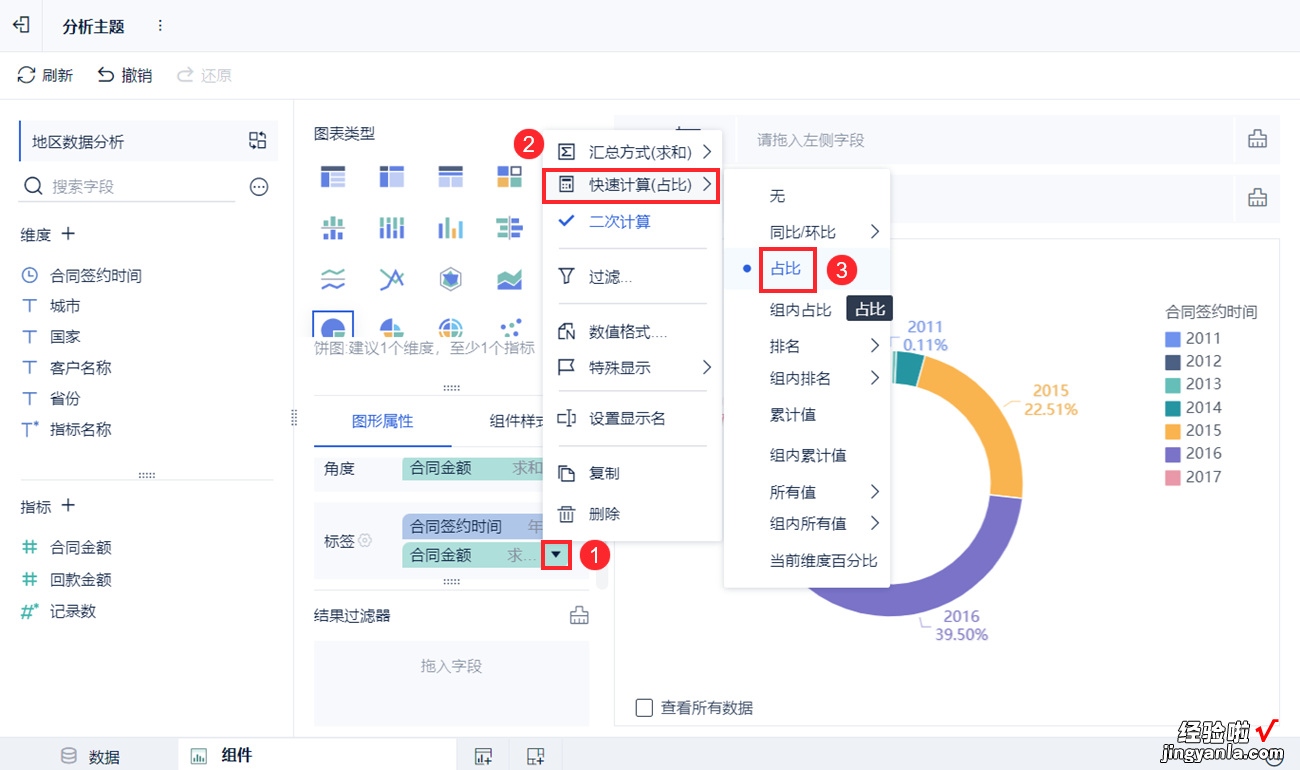Choose the scatter chart type icon
The height and width of the screenshot is (770, 1300).
pyautogui.click(x=510, y=328)
